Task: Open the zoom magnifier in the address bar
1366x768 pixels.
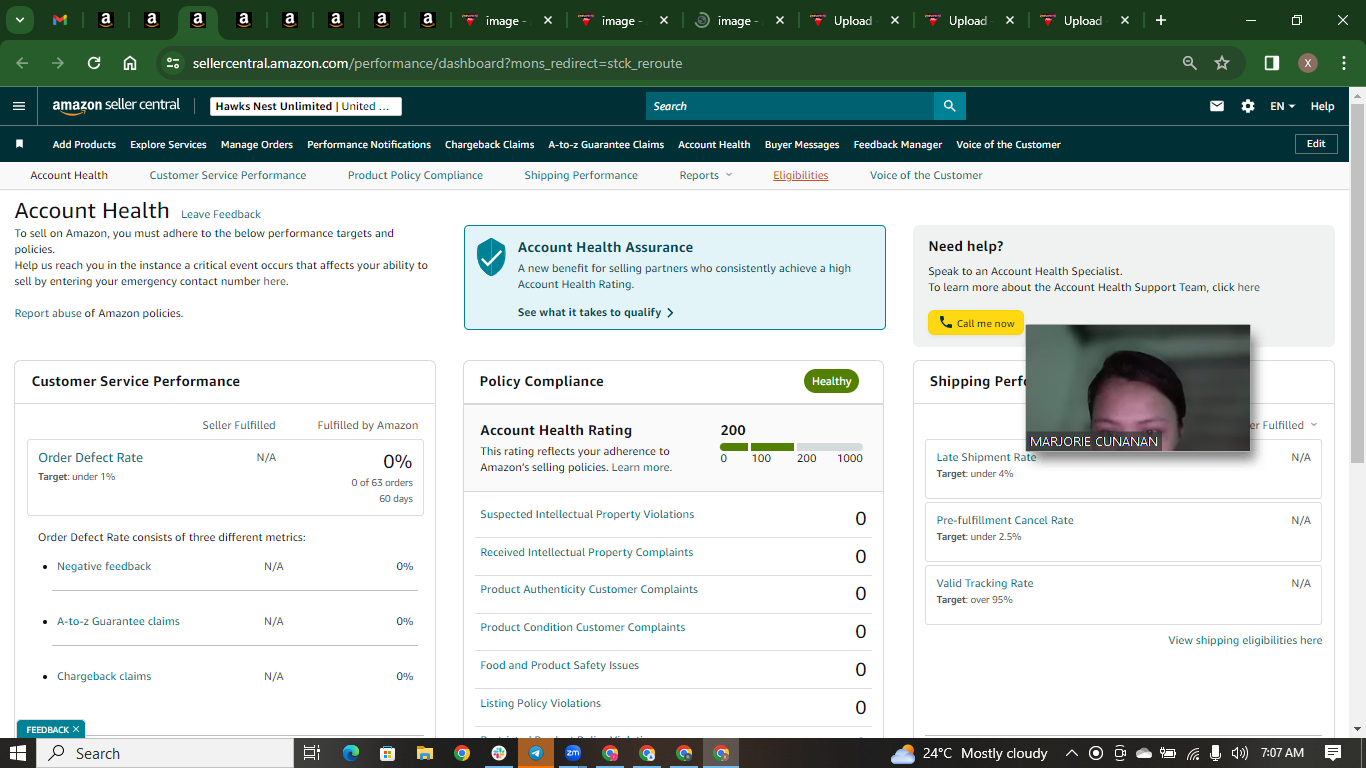Action: 1190,63
